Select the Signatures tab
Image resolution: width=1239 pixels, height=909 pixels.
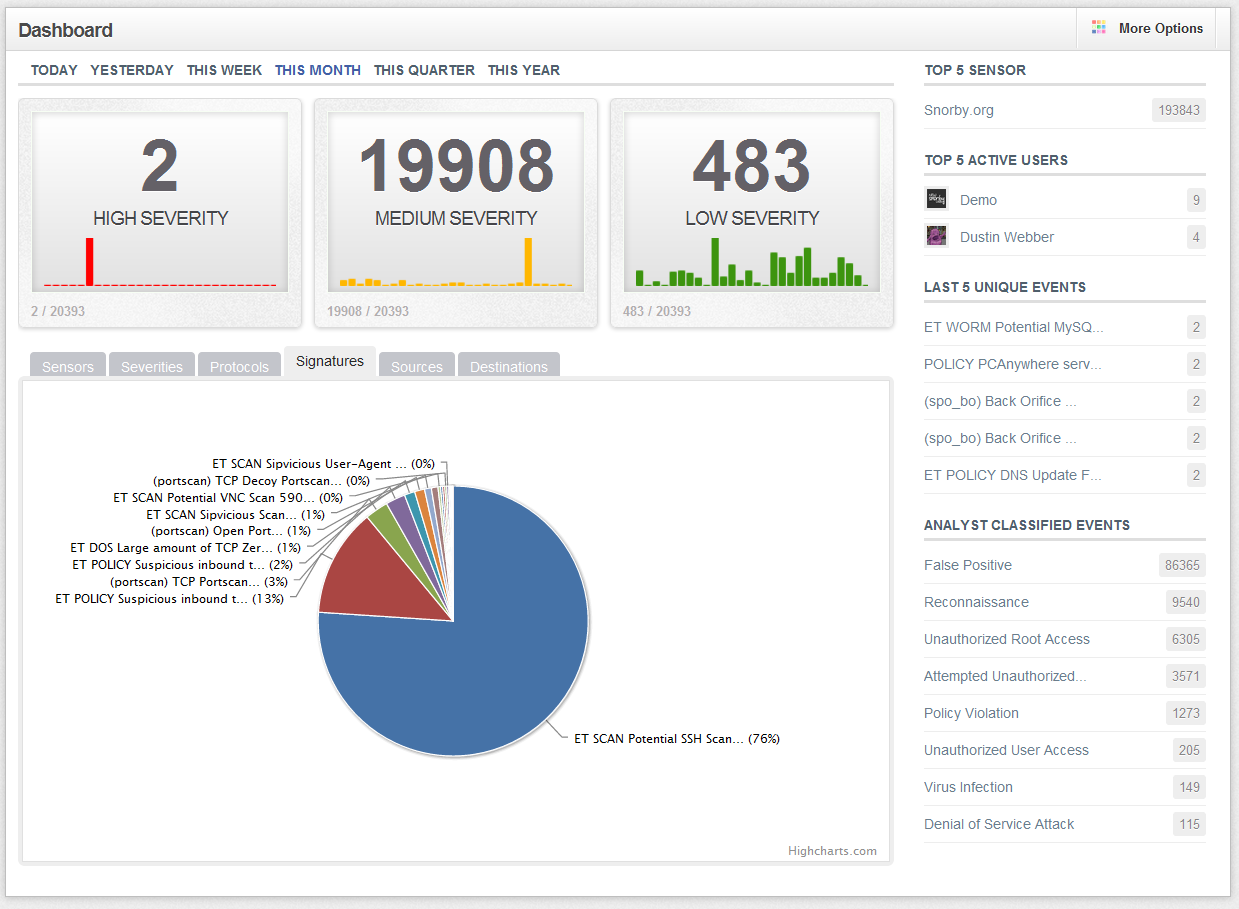pos(330,362)
